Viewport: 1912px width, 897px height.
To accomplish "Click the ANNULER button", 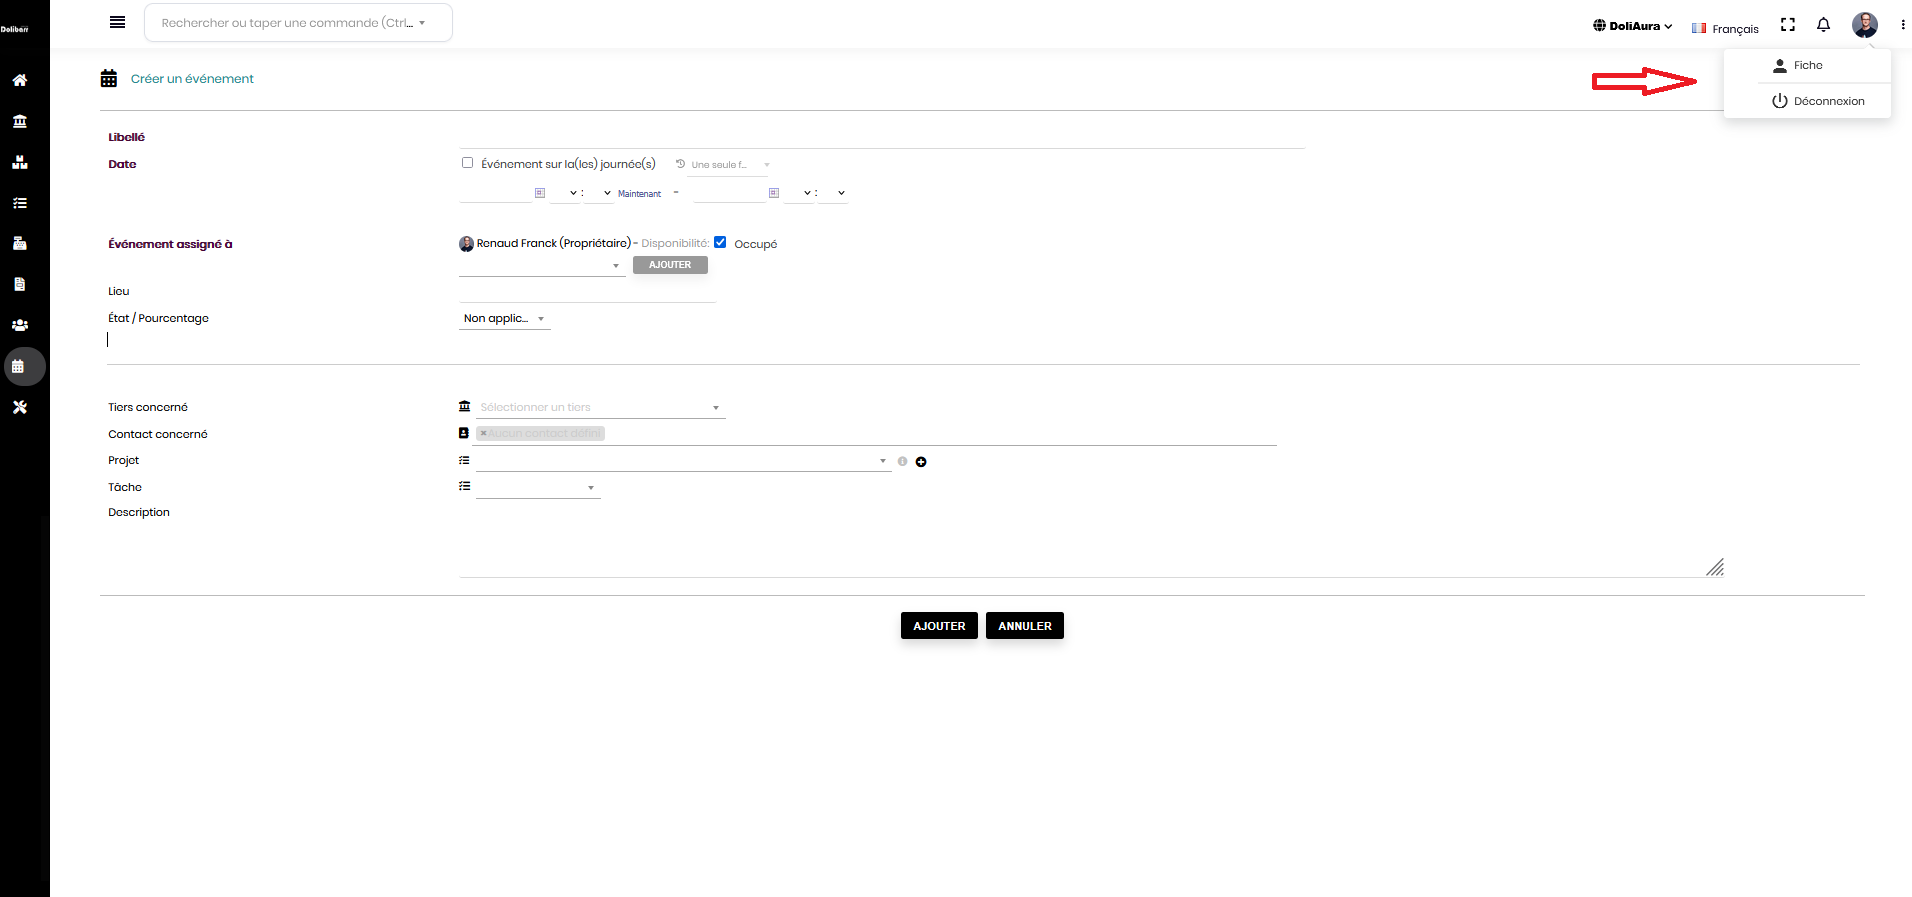I will tap(1025, 626).
